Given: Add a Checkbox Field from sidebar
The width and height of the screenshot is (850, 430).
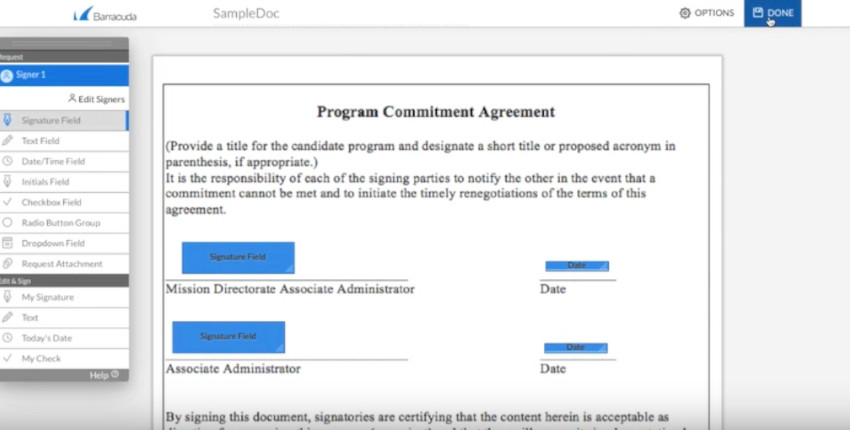Looking at the screenshot, I should point(51,202).
